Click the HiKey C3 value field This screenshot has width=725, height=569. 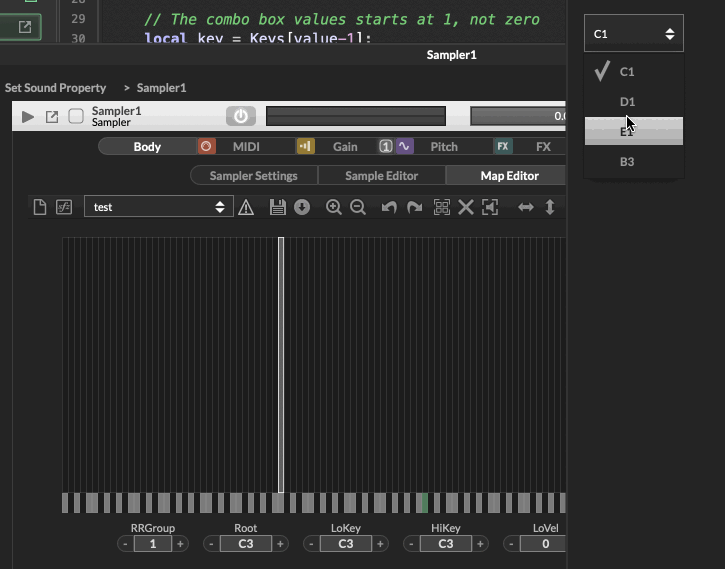tap(445, 544)
